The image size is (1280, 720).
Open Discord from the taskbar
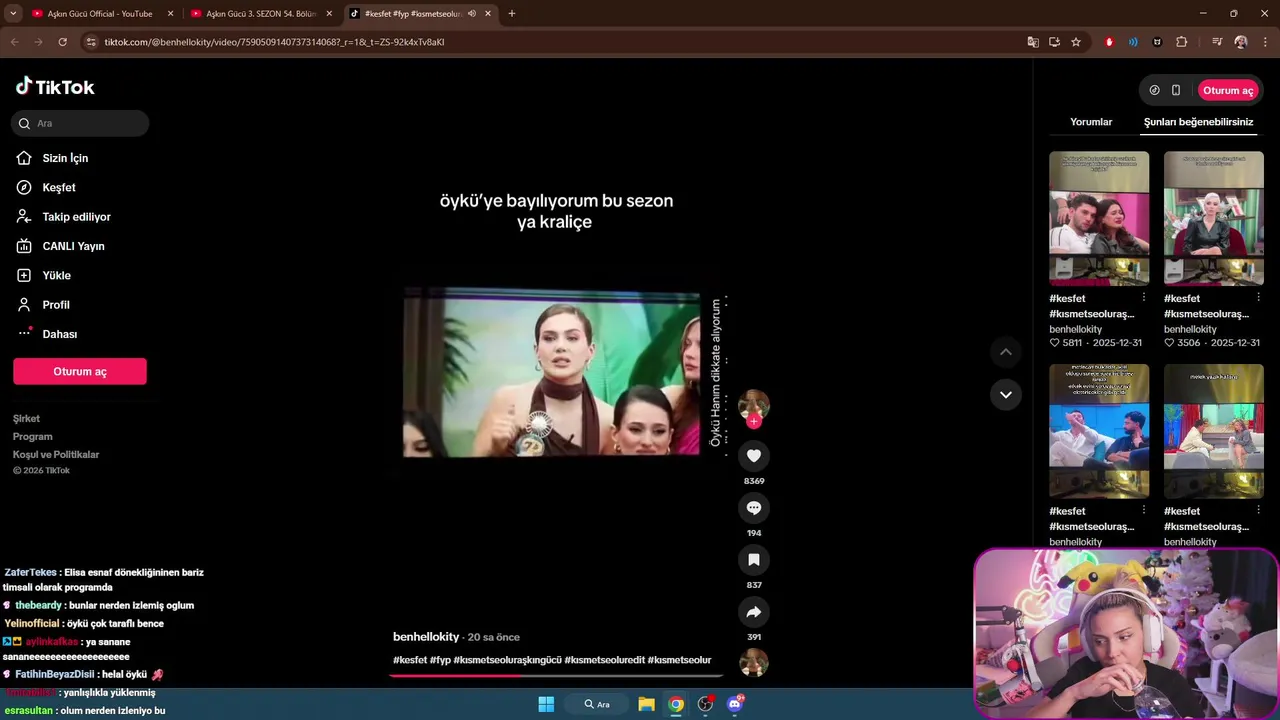point(735,704)
